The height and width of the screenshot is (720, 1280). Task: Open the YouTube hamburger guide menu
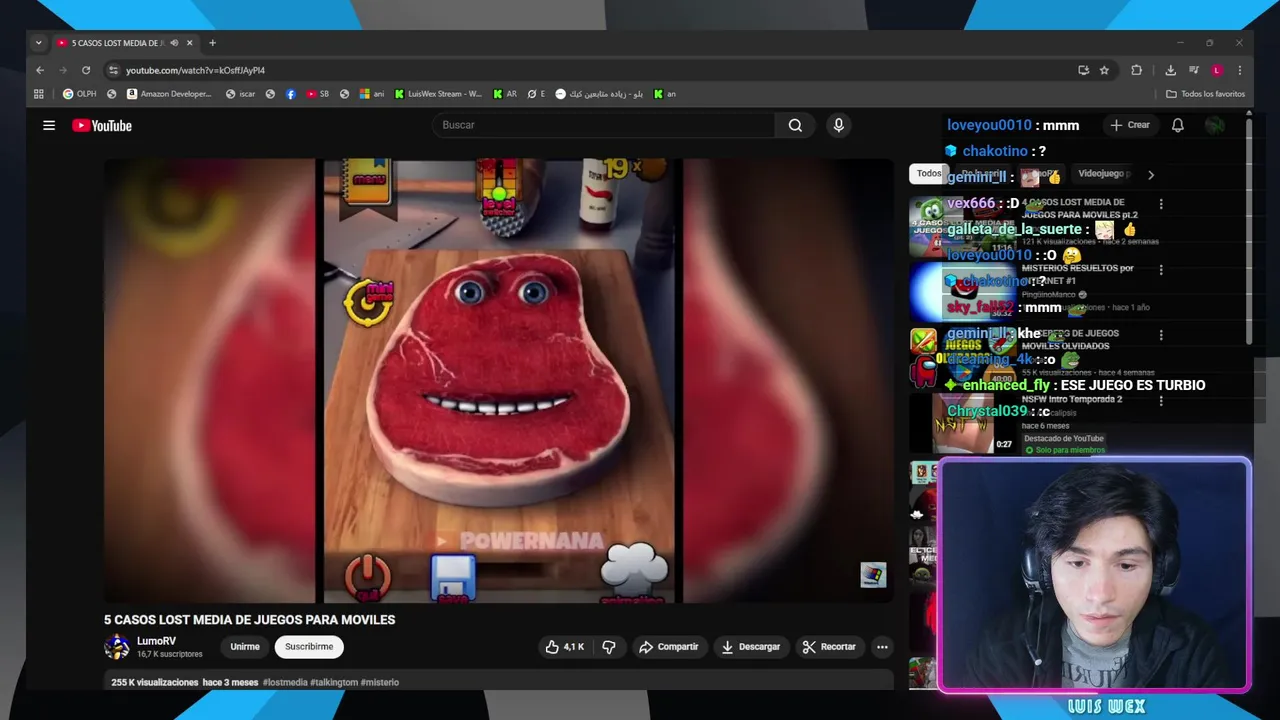click(x=49, y=125)
